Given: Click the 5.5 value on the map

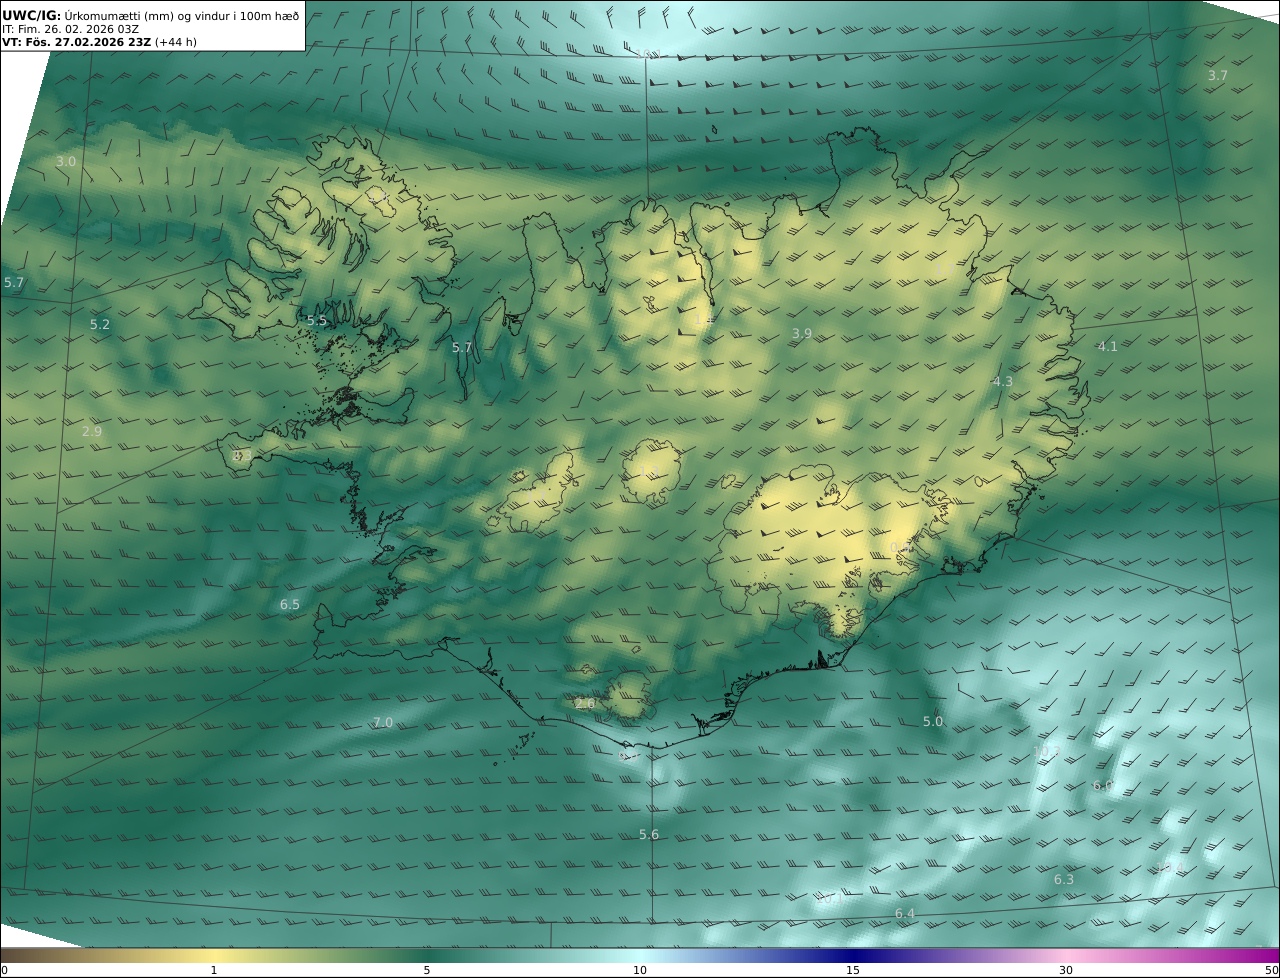Looking at the screenshot, I should (316, 321).
